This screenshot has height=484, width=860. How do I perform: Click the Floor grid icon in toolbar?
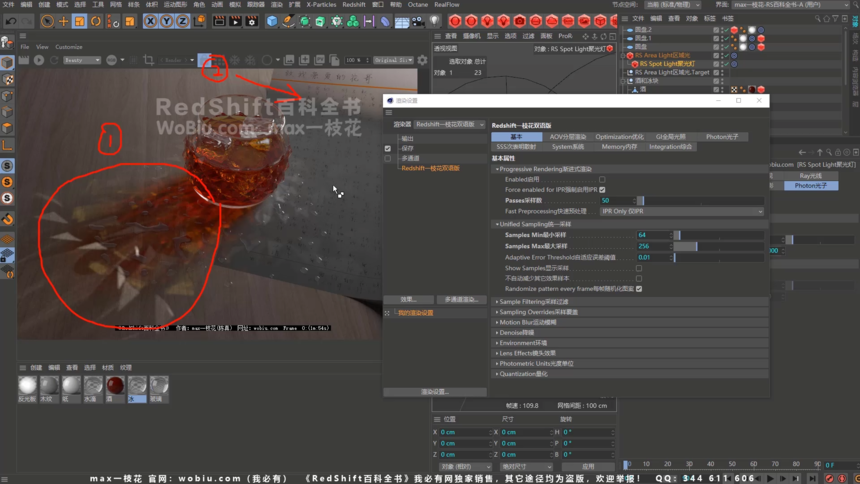pos(402,21)
